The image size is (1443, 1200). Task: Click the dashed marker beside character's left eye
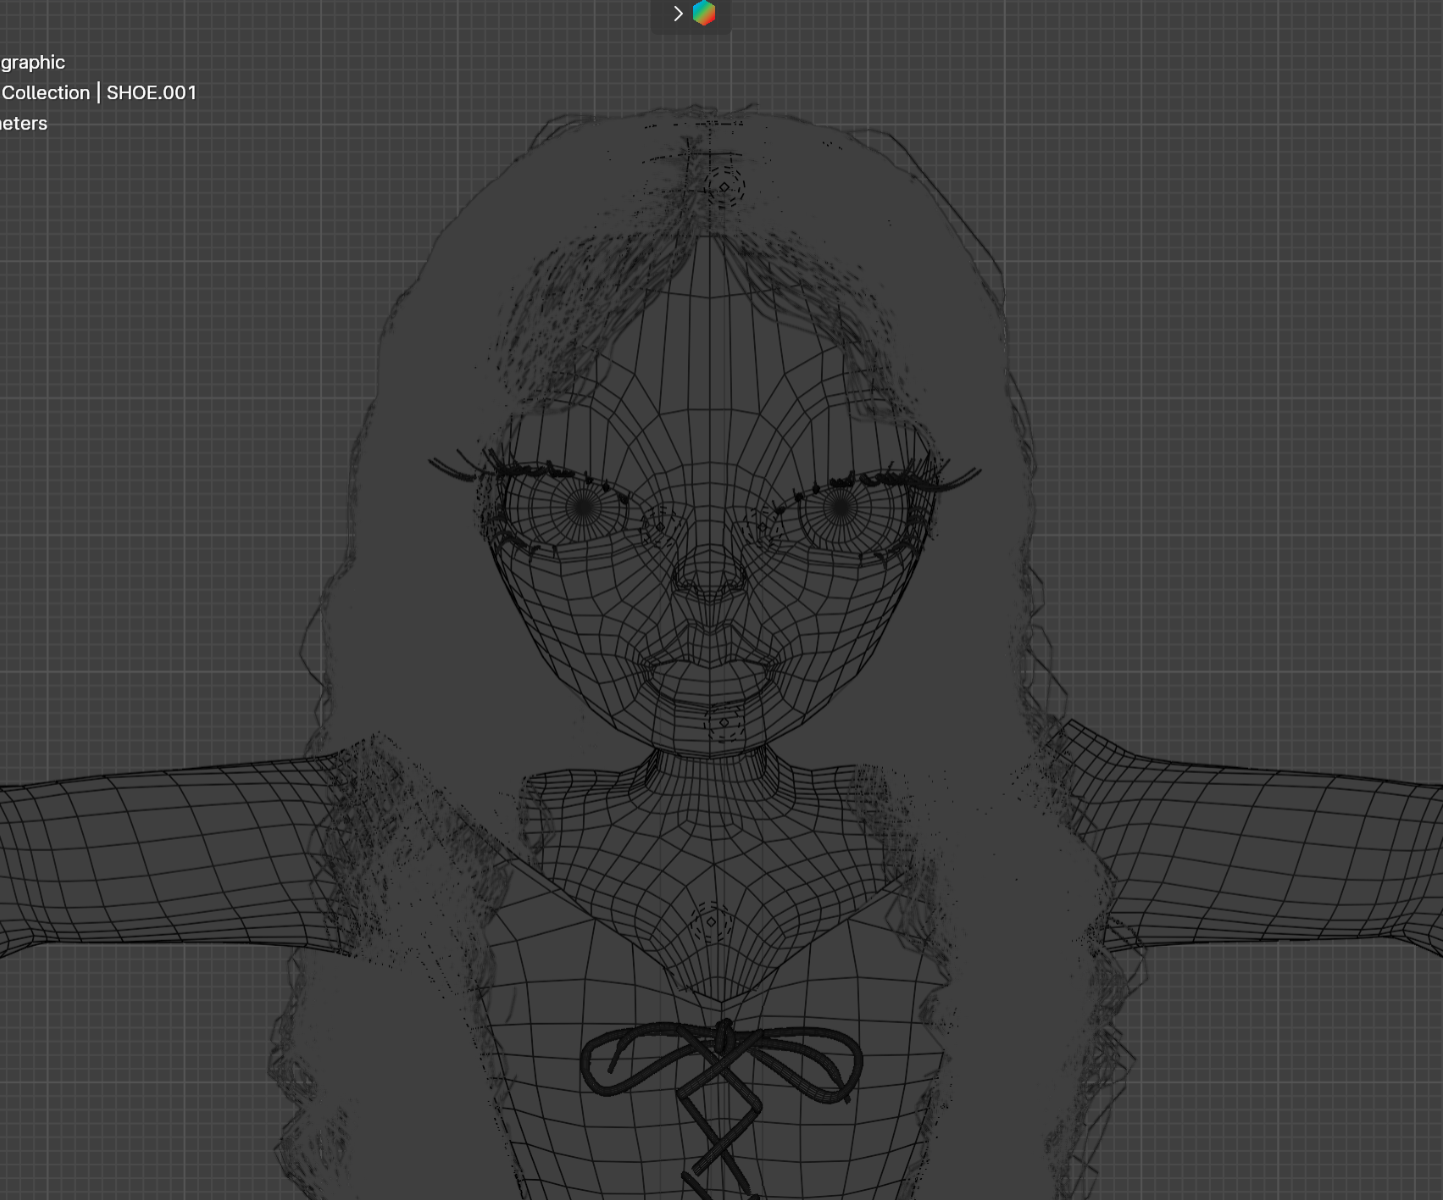(763, 526)
